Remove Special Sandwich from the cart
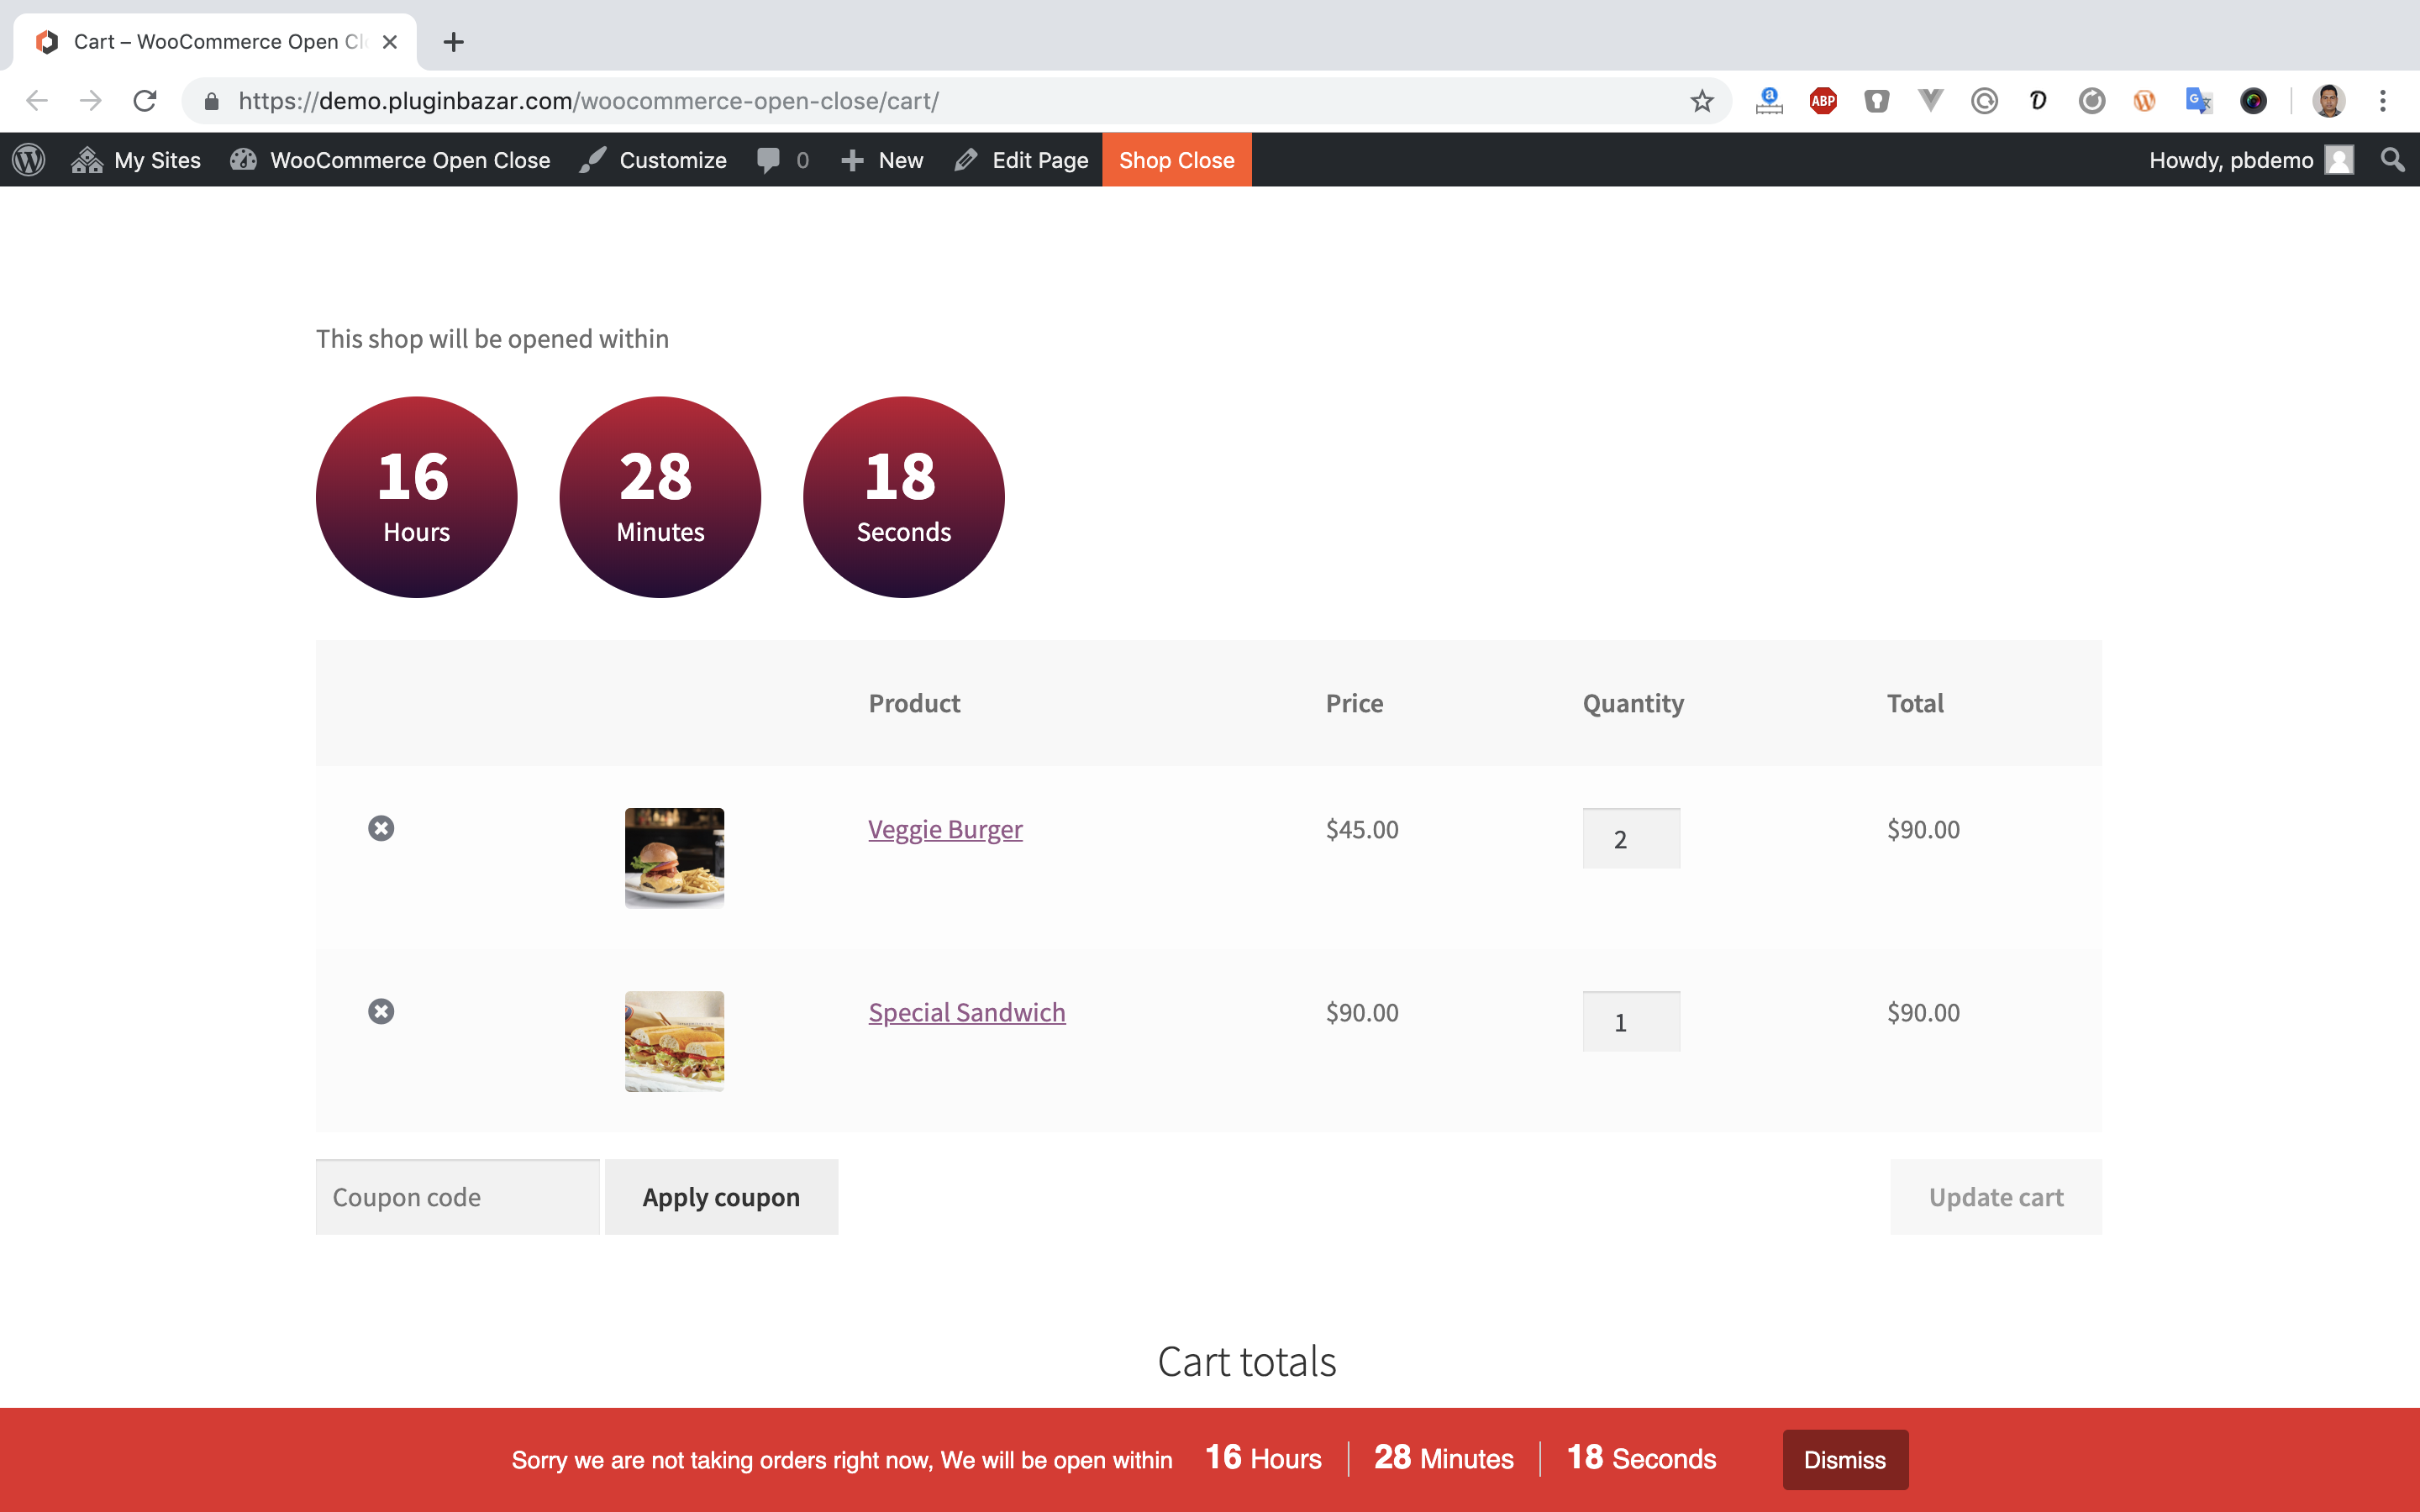 [381, 1011]
